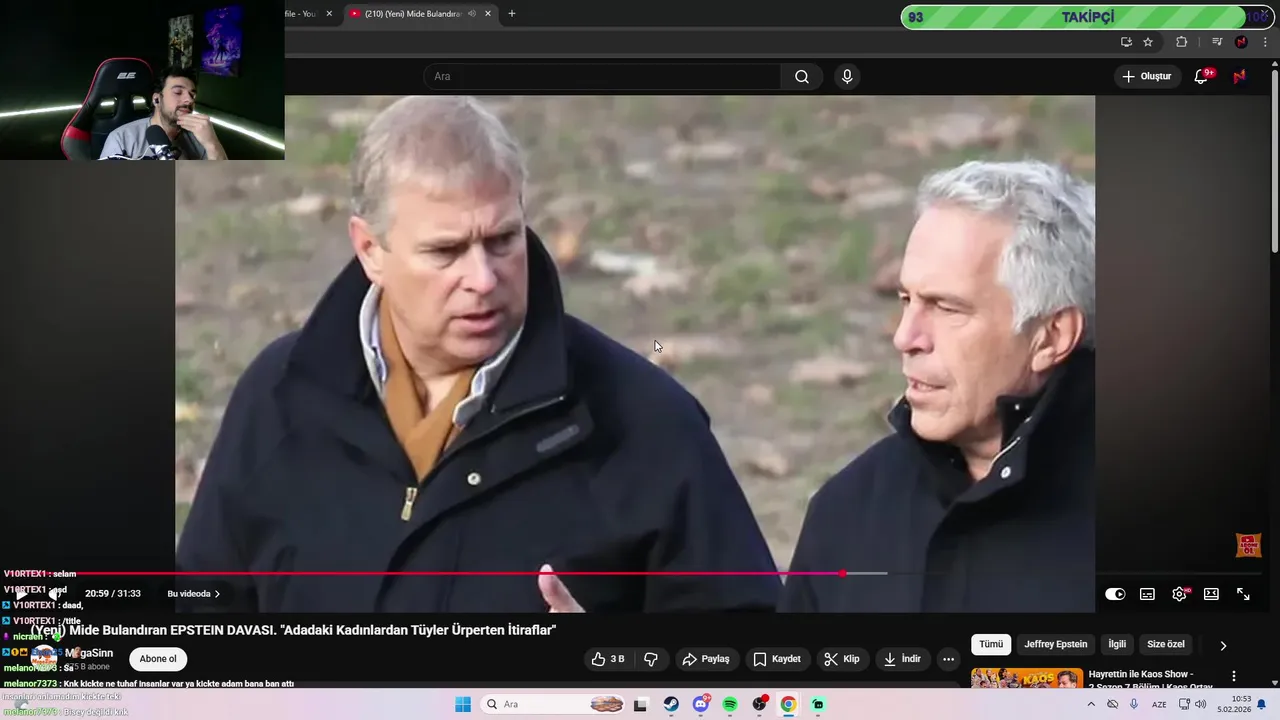Screen dimensions: 1280x720
Task: Start voice search with the microphone icon
Action: (847, 77)
